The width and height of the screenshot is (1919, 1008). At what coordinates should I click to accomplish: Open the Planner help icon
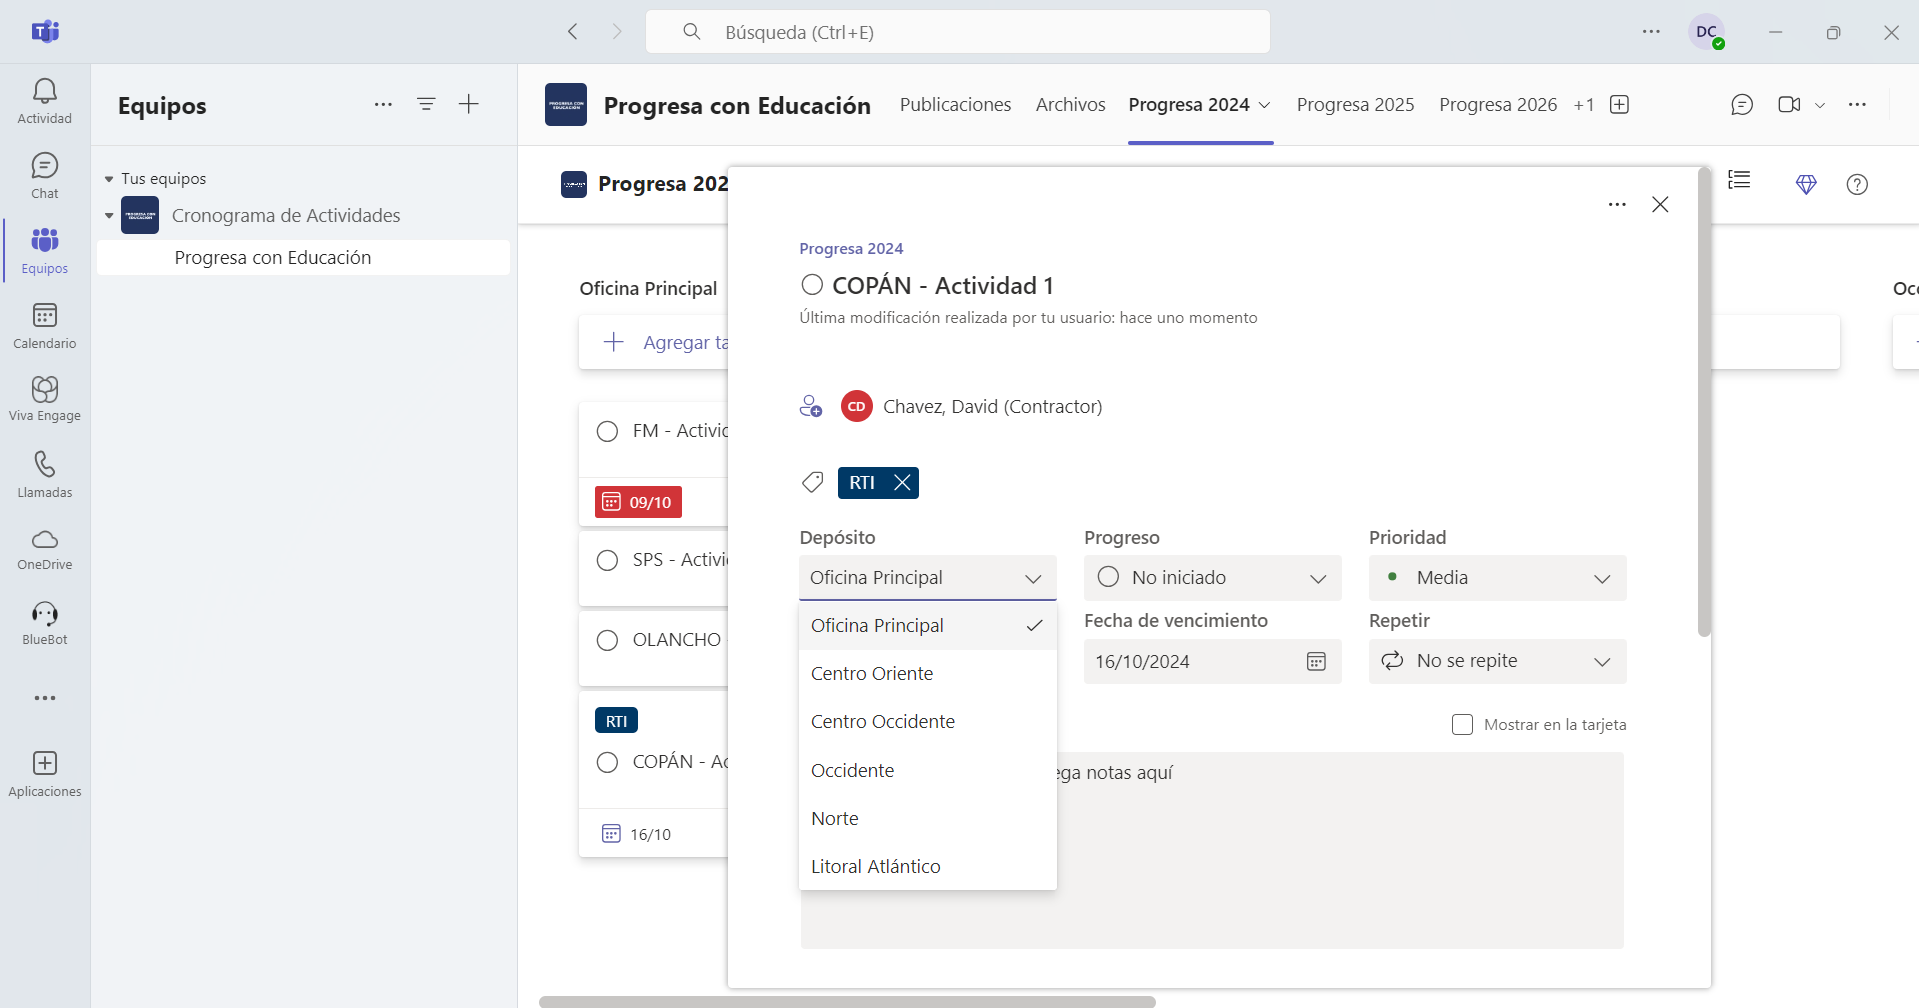coord(1857,184)
